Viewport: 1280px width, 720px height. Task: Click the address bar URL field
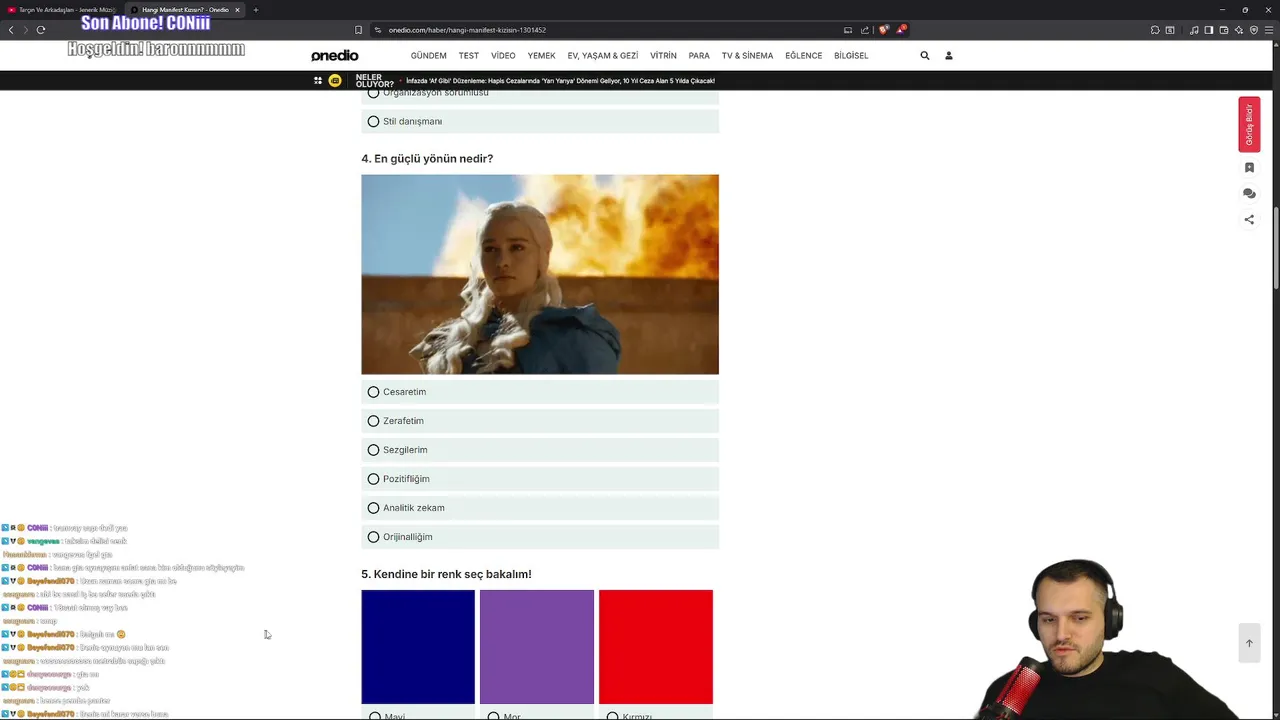[610, 30]
